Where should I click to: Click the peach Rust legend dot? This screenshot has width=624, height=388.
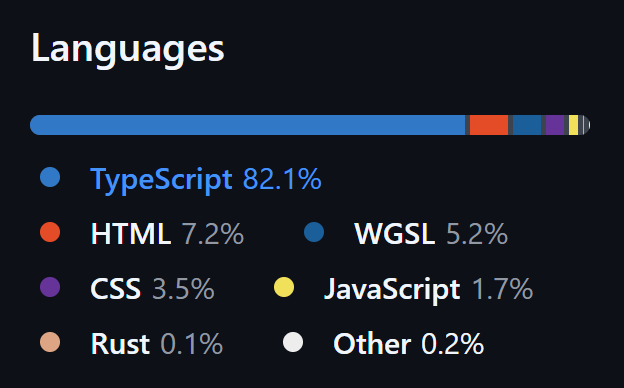click(x=50, y=342)
